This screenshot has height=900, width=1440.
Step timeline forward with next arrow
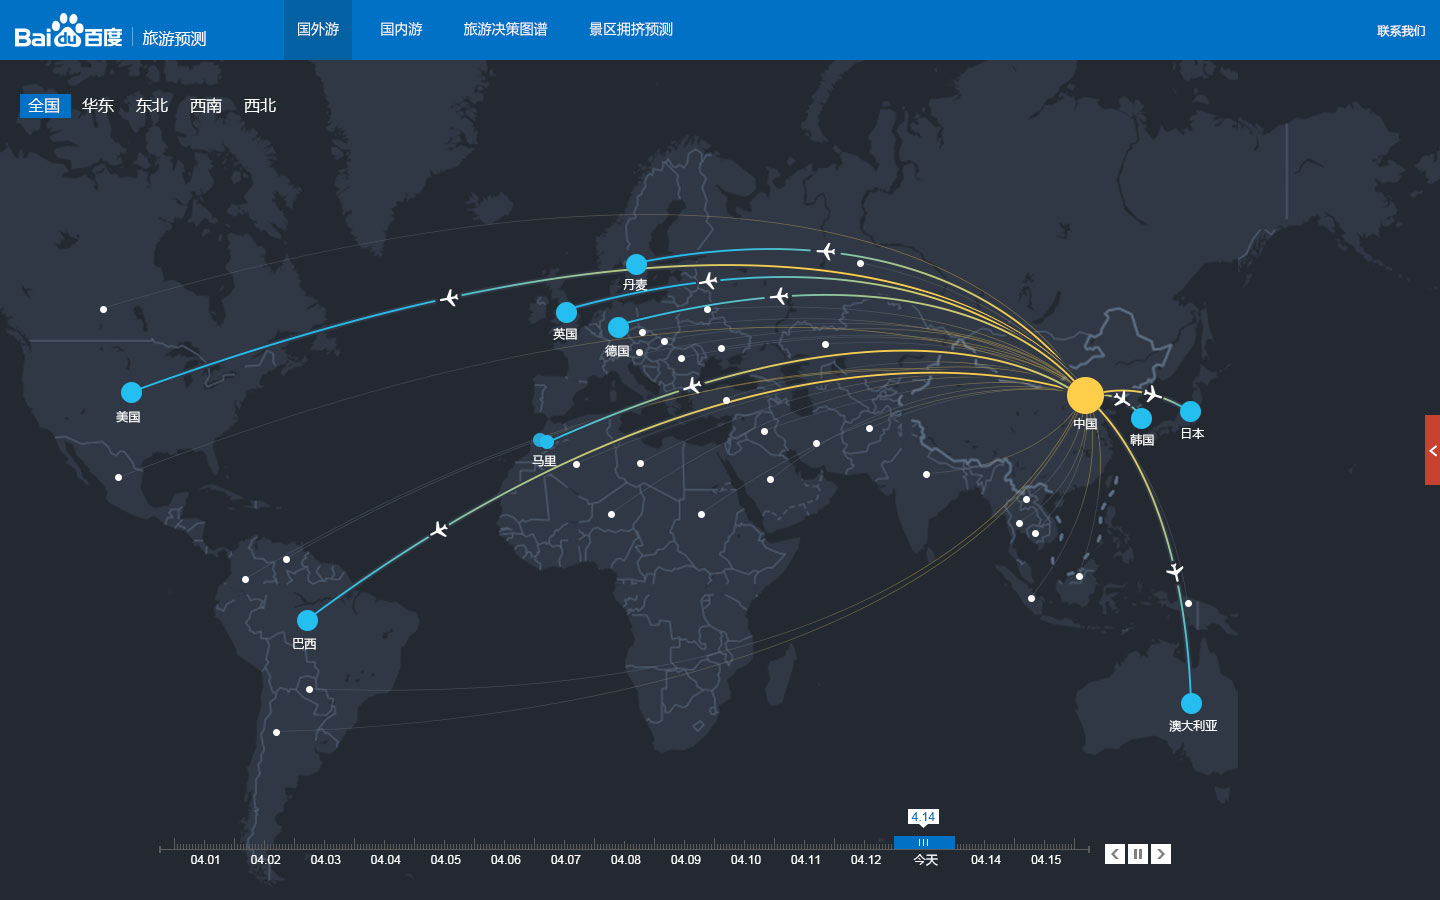click(1161, 854)
